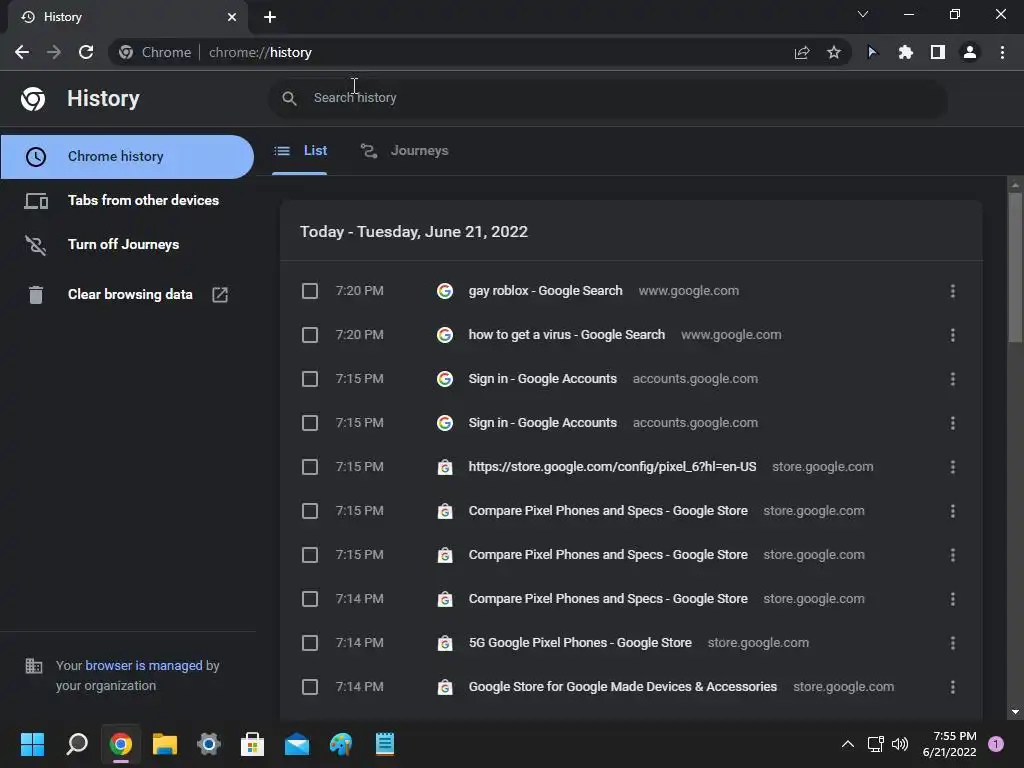Open File Explorer from taskbar
Image resolution: width=1024 pixels, height=768 pixels.
(165, 744)
